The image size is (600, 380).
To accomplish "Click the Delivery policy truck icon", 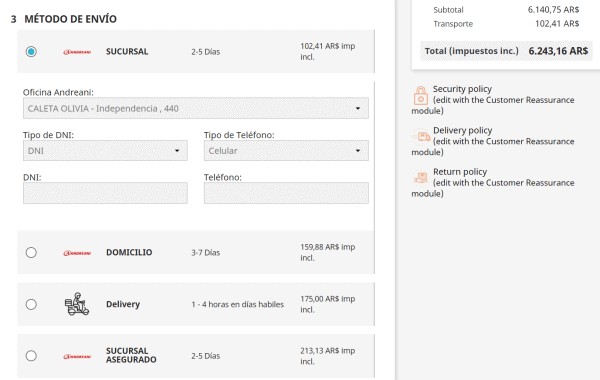I will coord(421,136).
